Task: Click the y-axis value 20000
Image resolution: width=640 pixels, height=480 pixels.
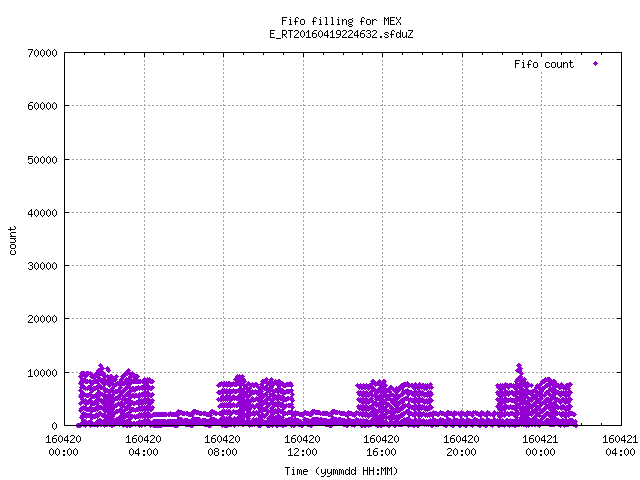Action: click(x=42, y=319)
